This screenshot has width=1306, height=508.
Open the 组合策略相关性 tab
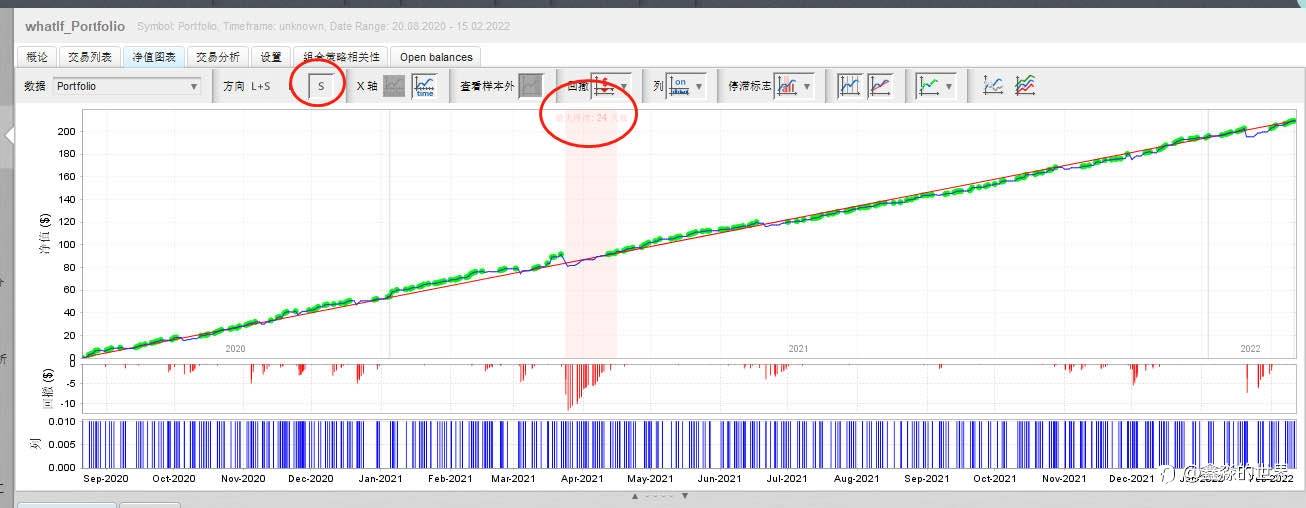point(340,57)
